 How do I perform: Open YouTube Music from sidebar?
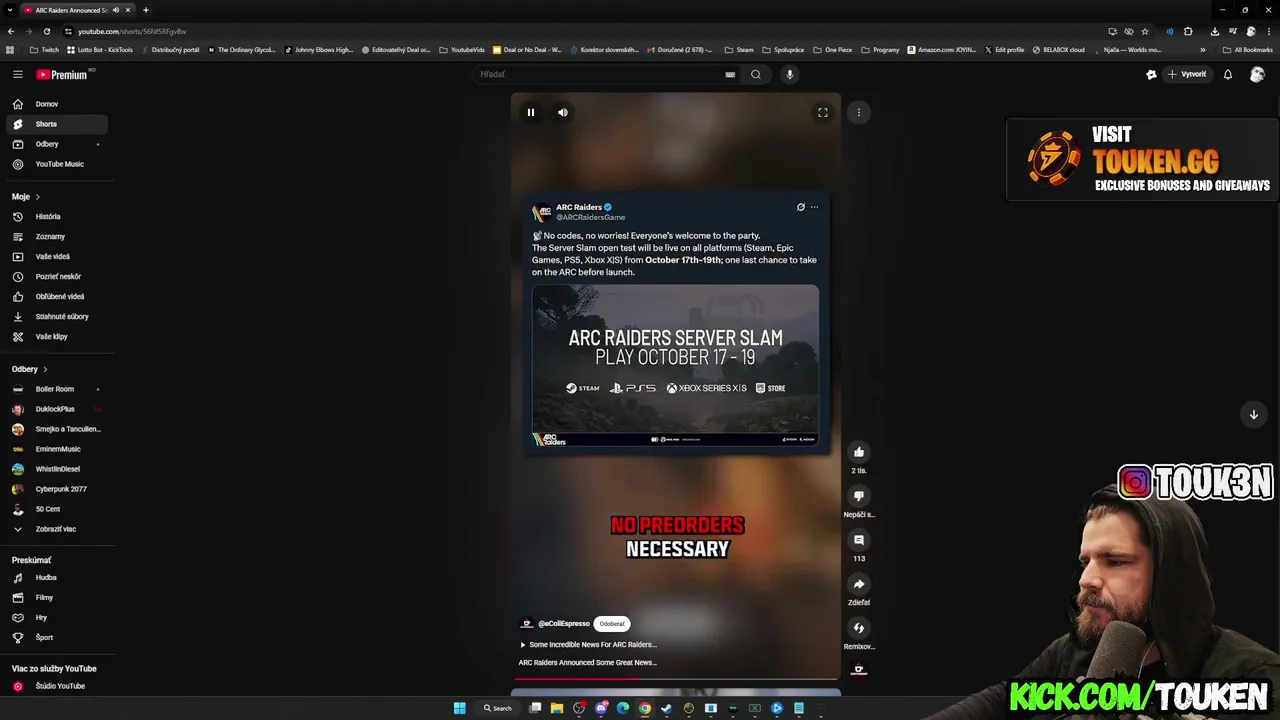(56, 164)
